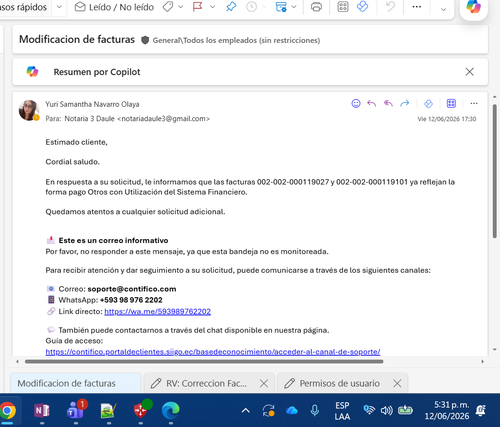The image size is (500, 427).
Task: Click the Copilot logo in summary bar
Action: coord(32,72)
